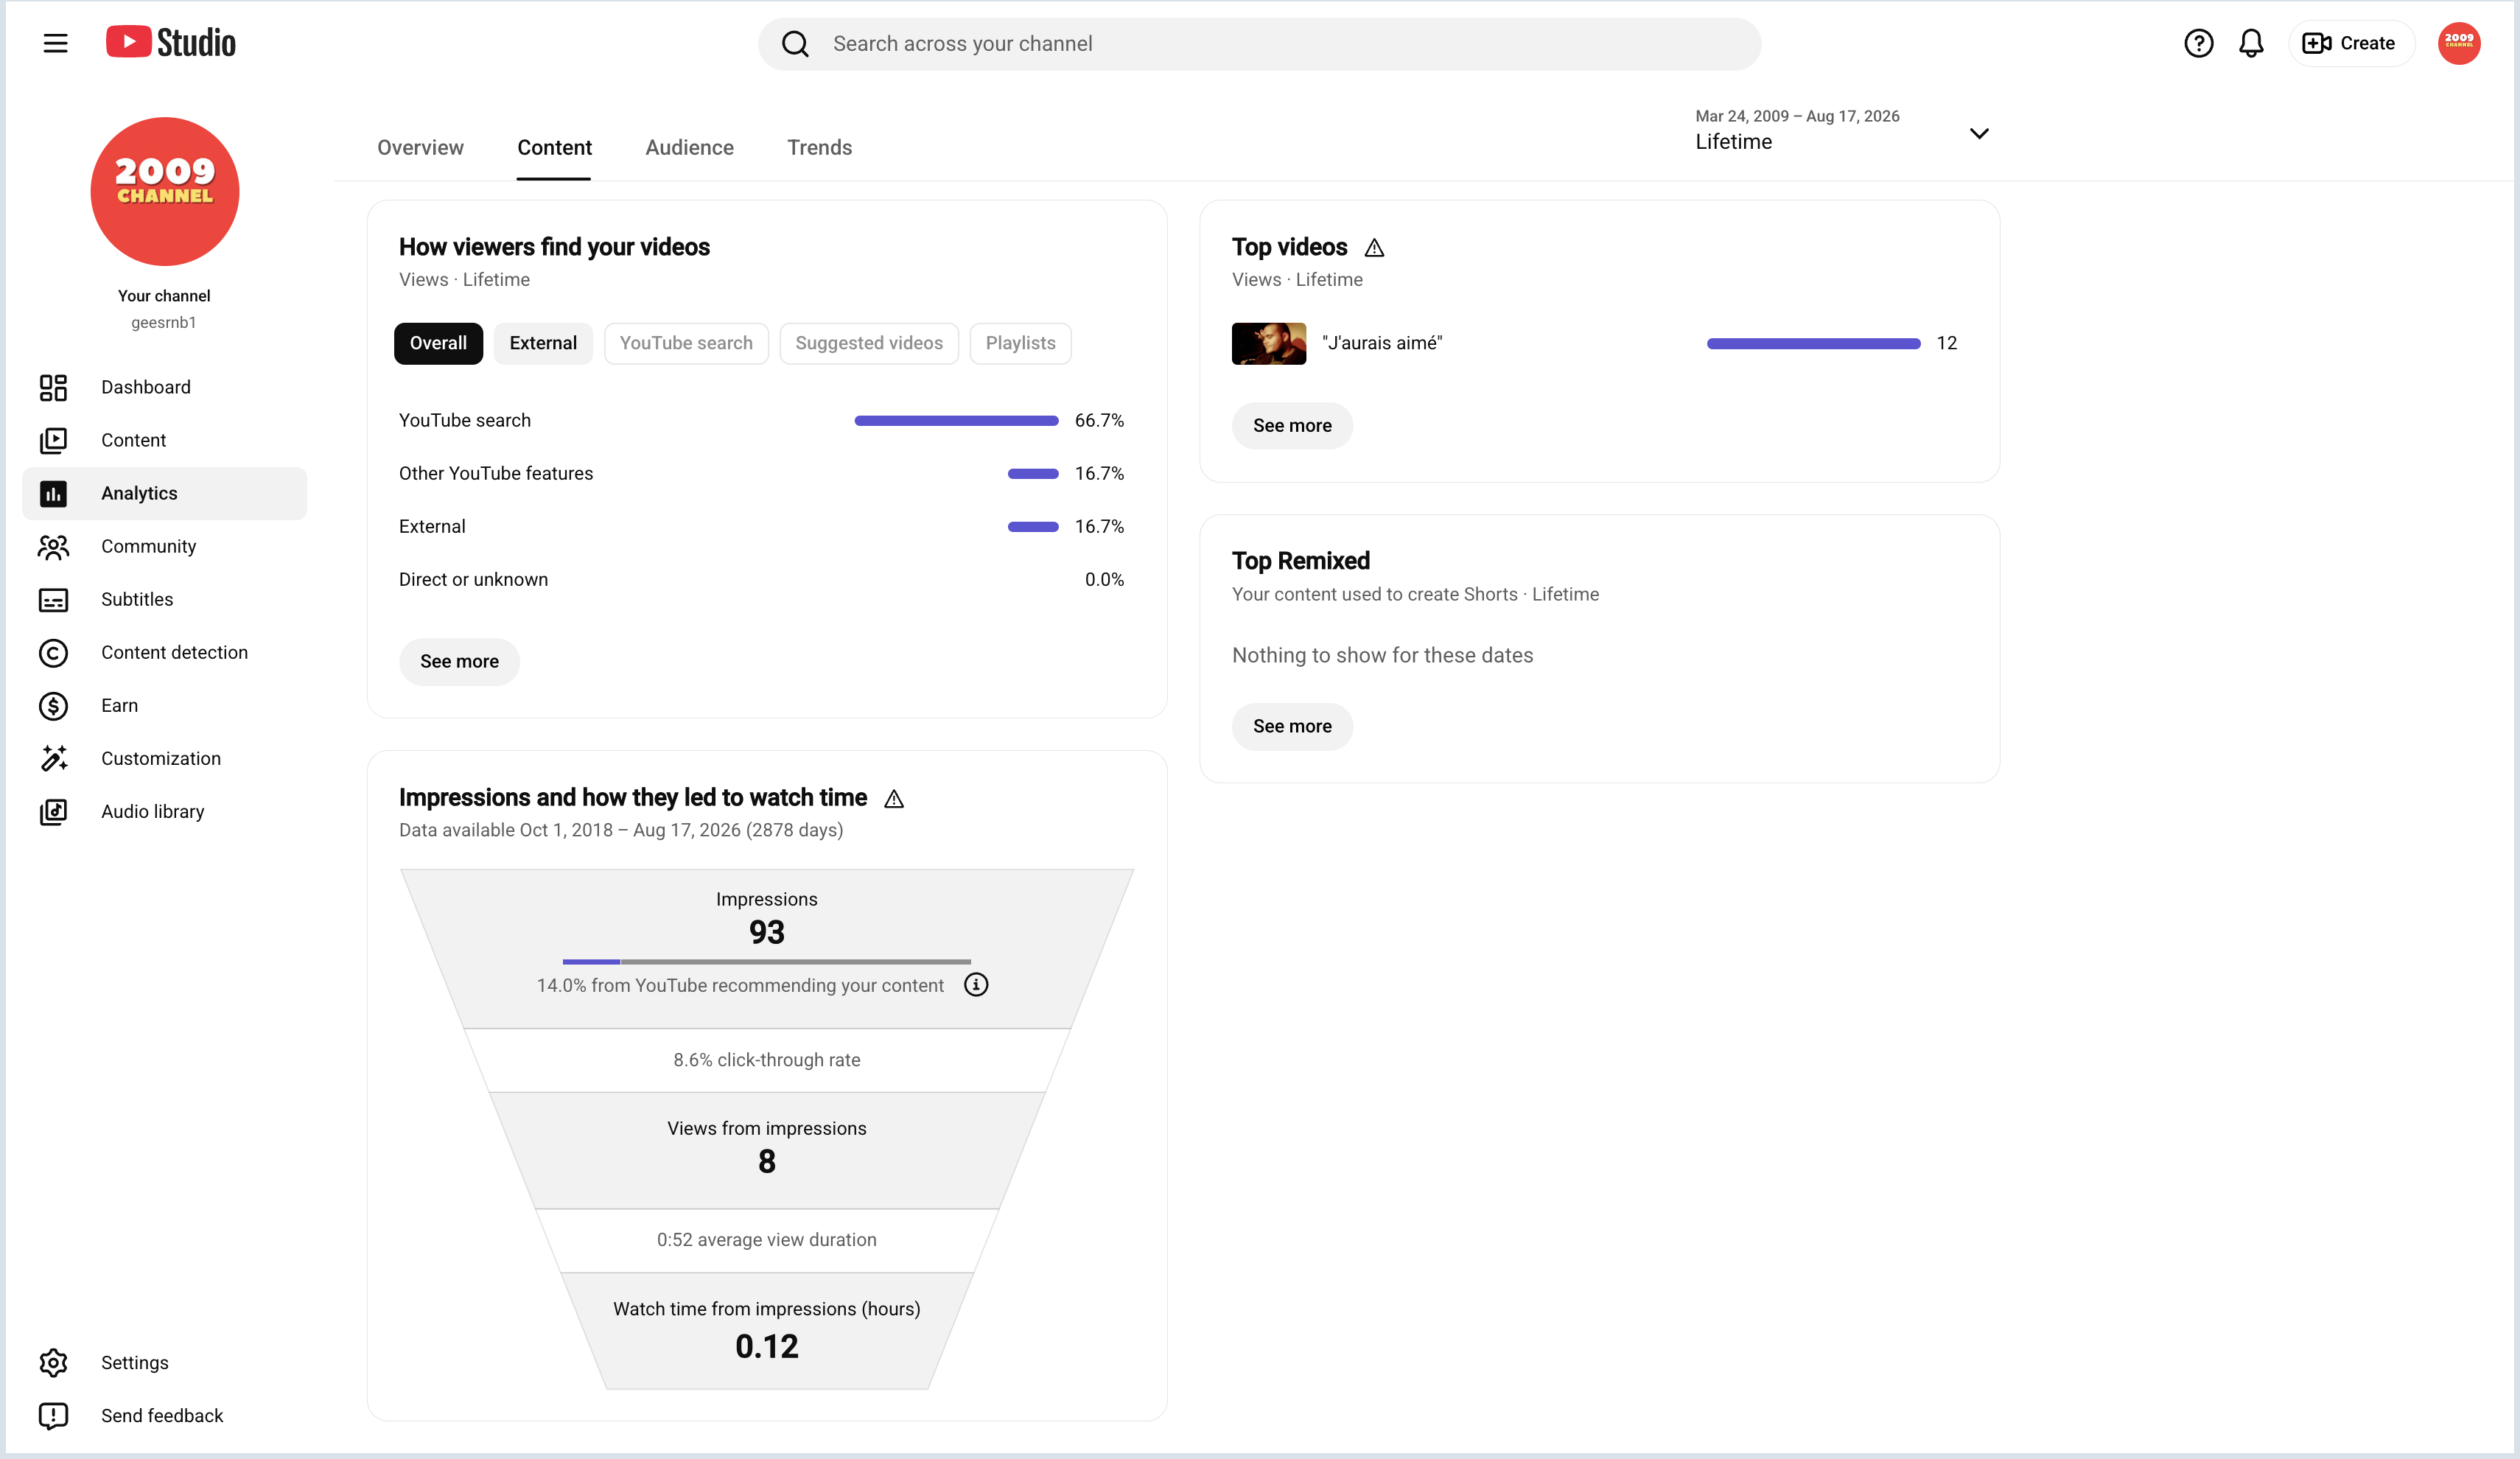Click See more under Top Remixed
Viewport: 2520px width, 1459px height.
coord(1292,726)
